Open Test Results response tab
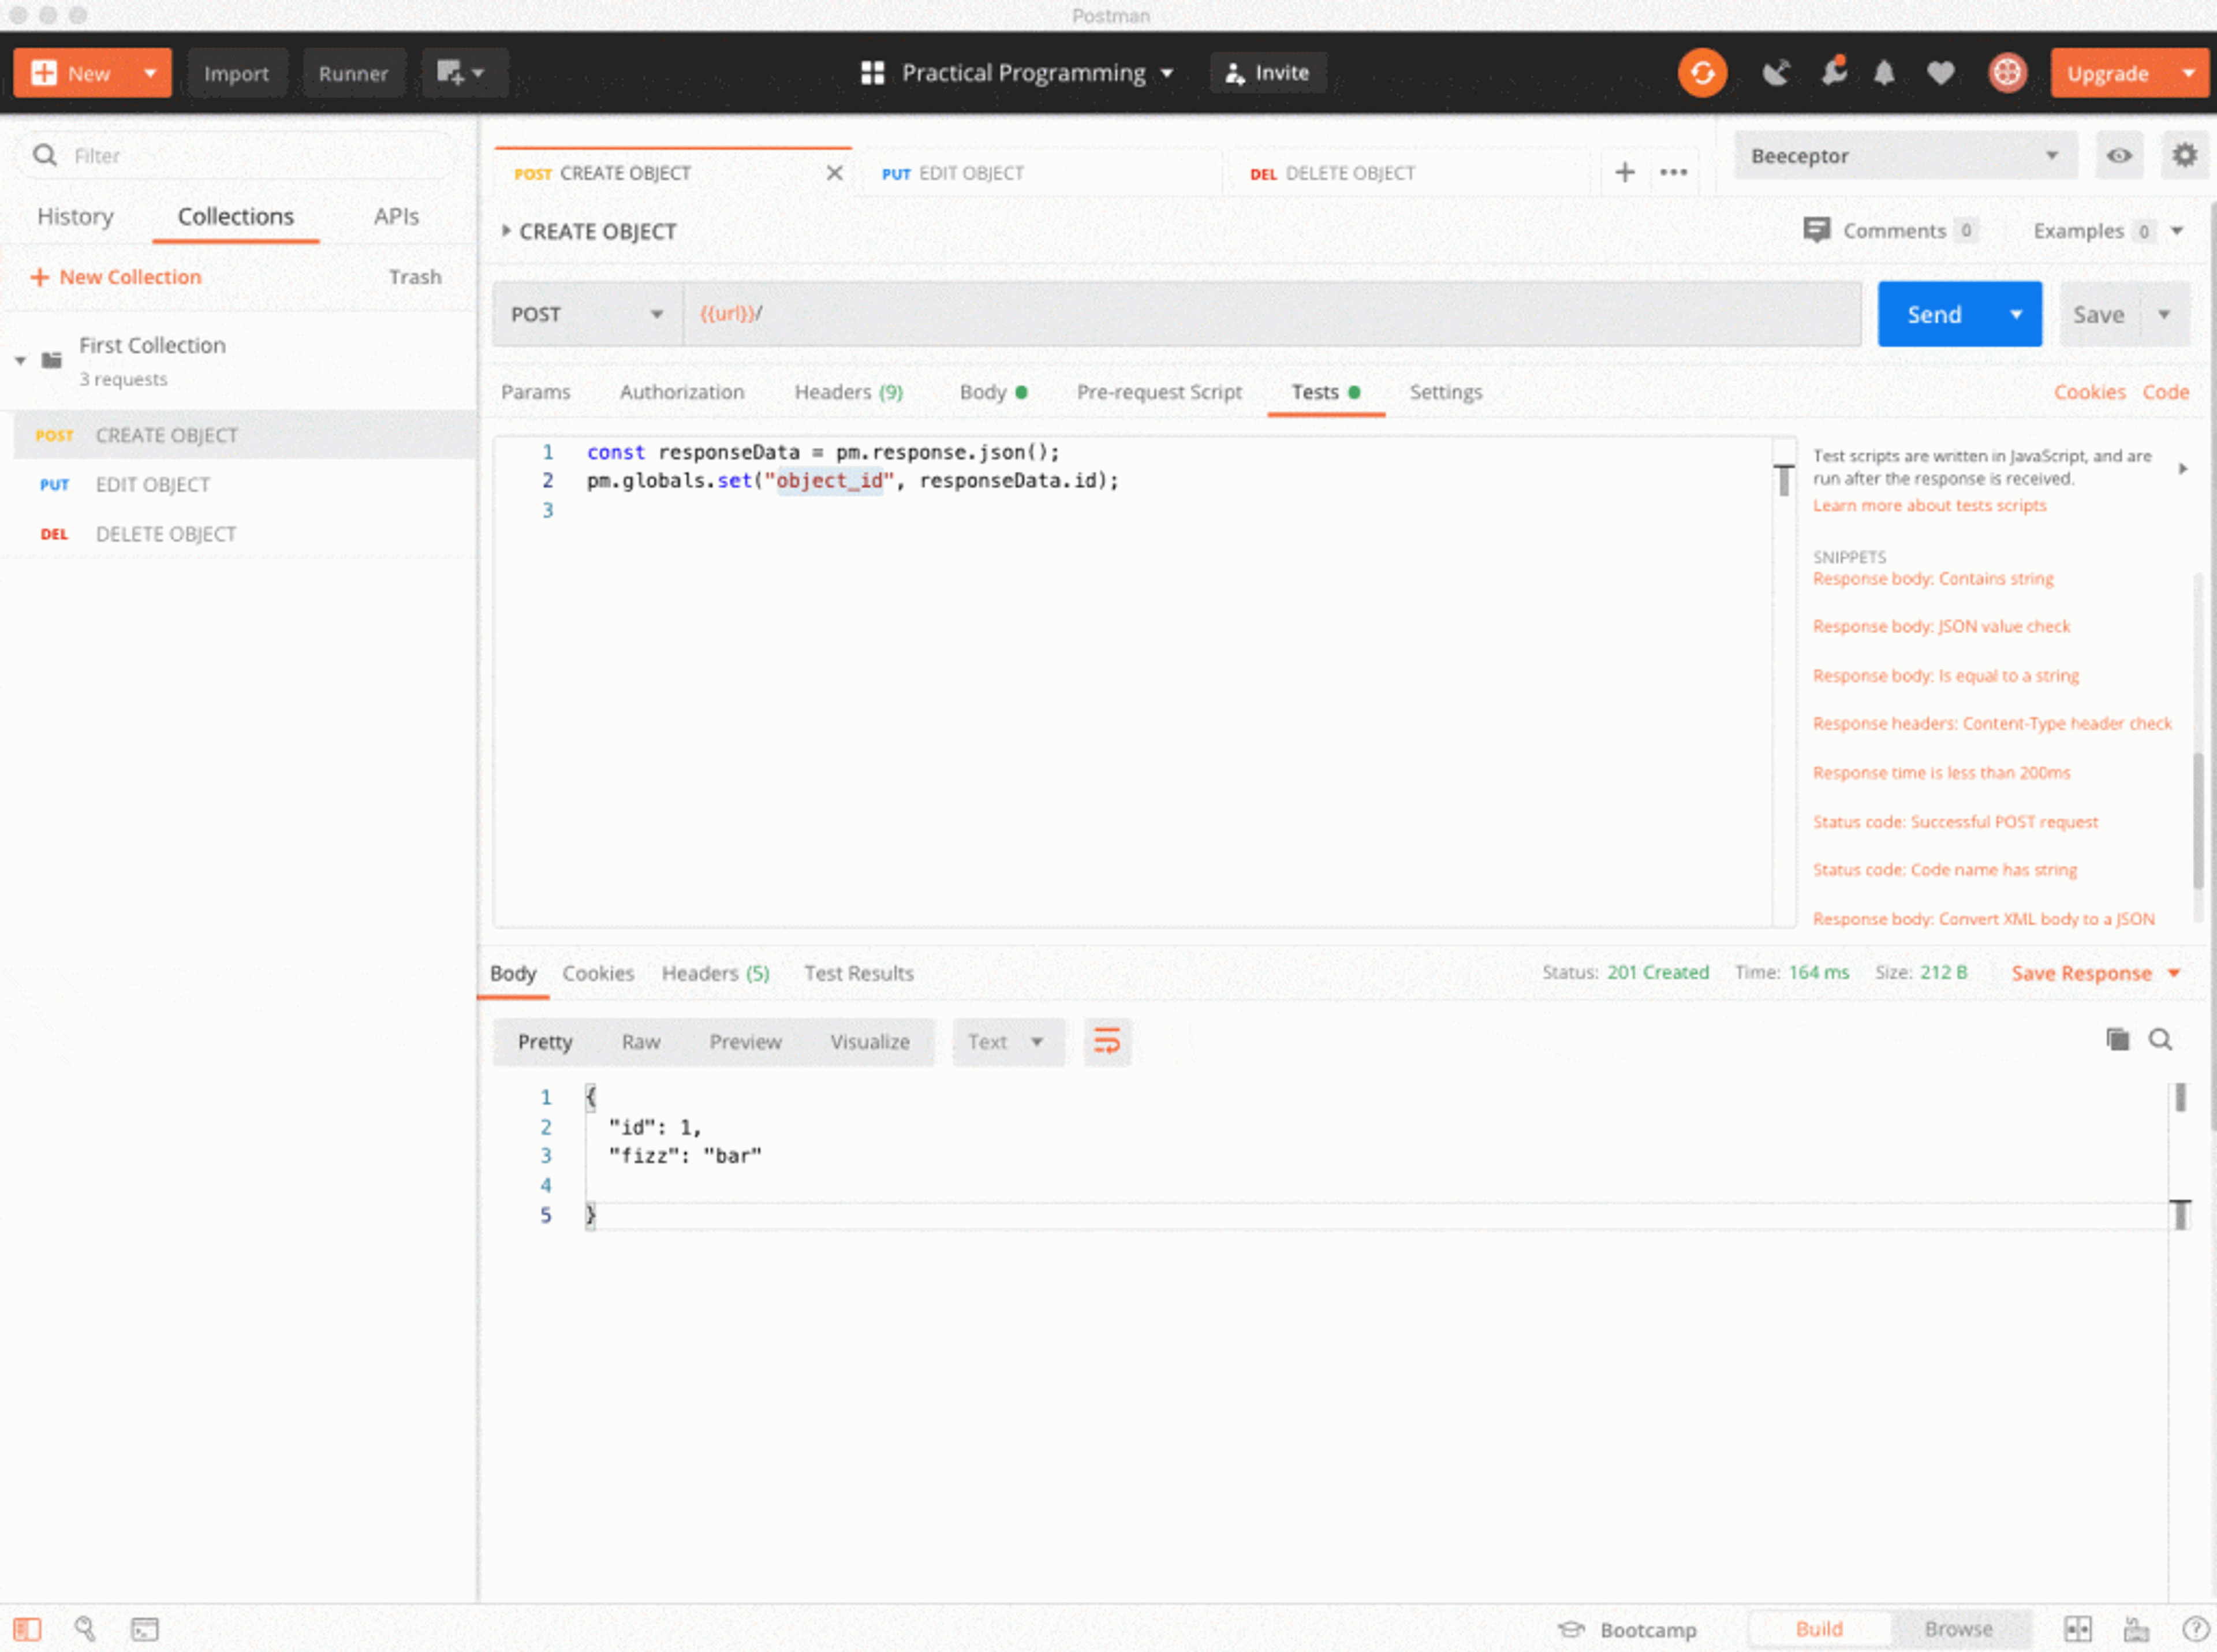This screenshot has width=2217, height=1652. coord(859,973)
